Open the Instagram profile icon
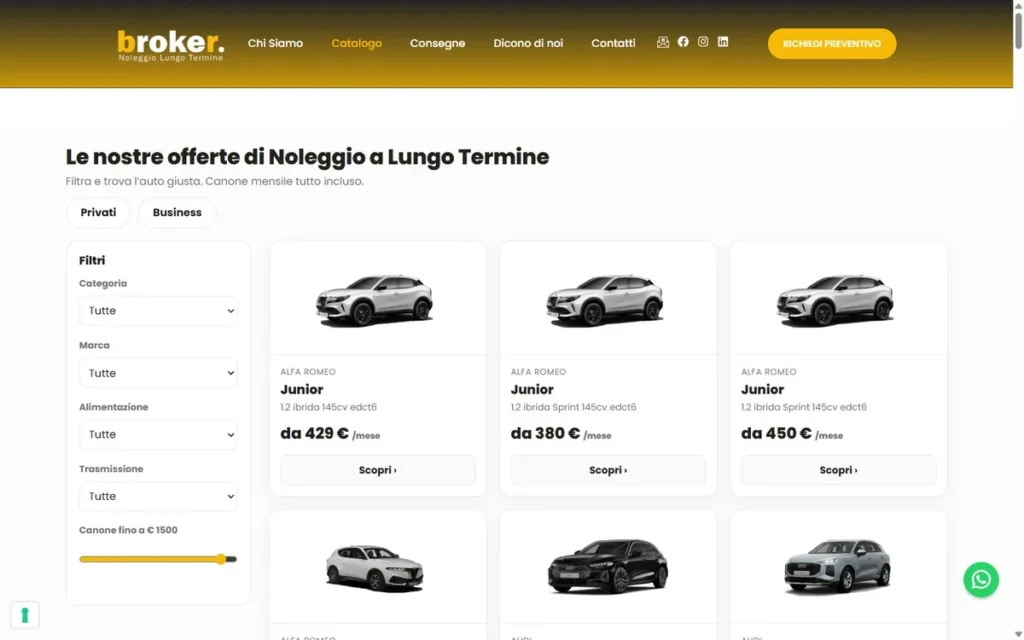This screenshot has height=640, width=1024. 703,42
